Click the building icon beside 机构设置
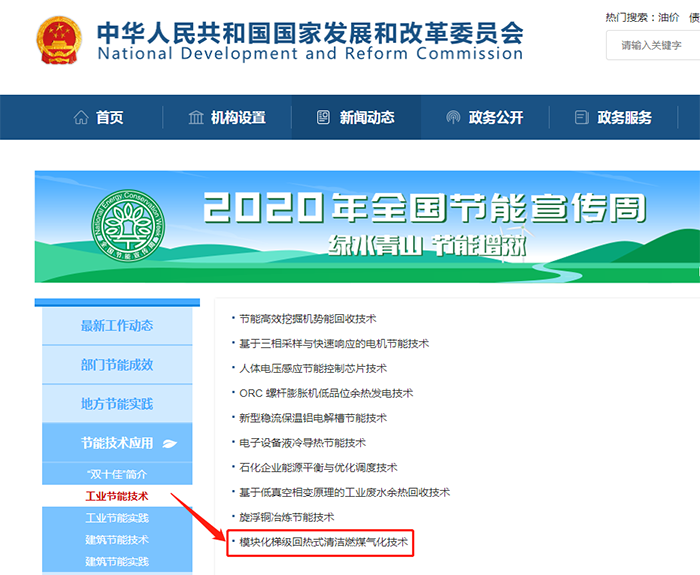Image resolution: width=700 pixels, height=575 pixels. pyautogui.click(x=196, y=117)
